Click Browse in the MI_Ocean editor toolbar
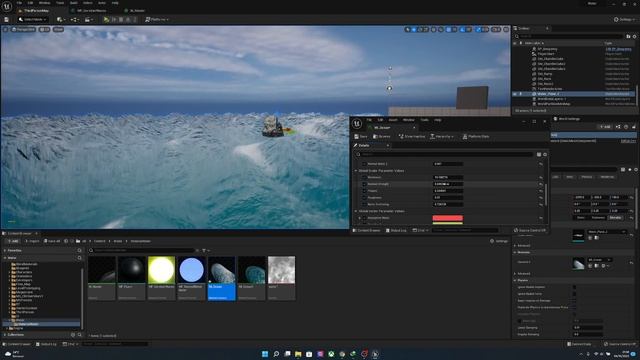Screen dimensions: 640x360 click(382, 136)
